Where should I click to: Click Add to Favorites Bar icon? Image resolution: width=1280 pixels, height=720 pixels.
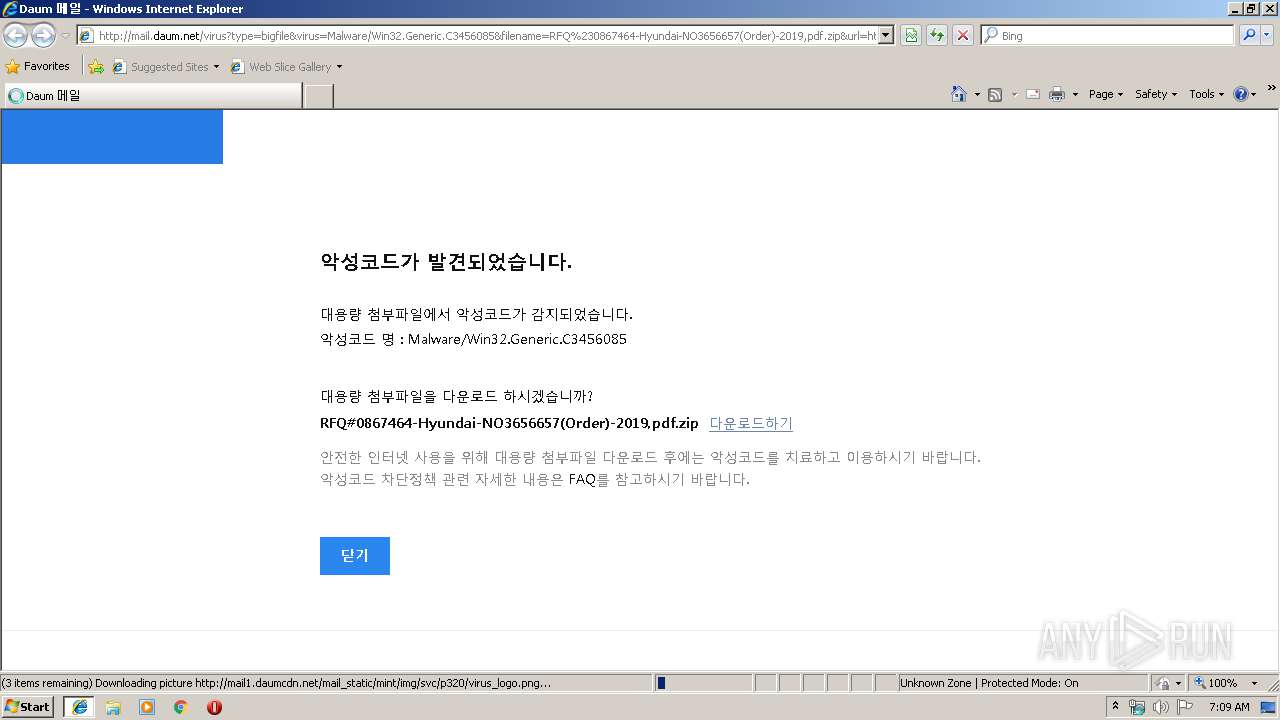pyautogui.click(x=96, y=67)
